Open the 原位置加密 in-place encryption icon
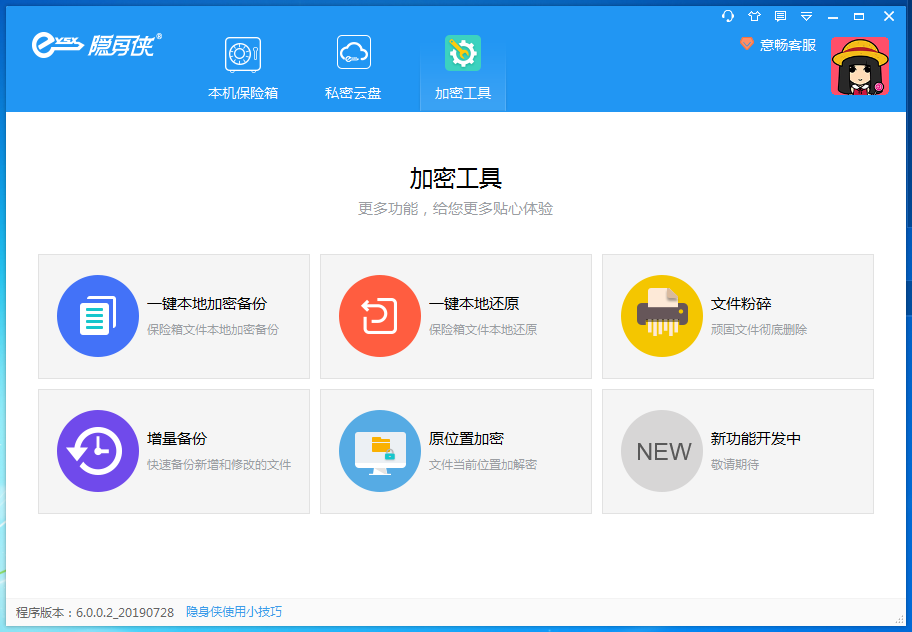 [380, 451]
